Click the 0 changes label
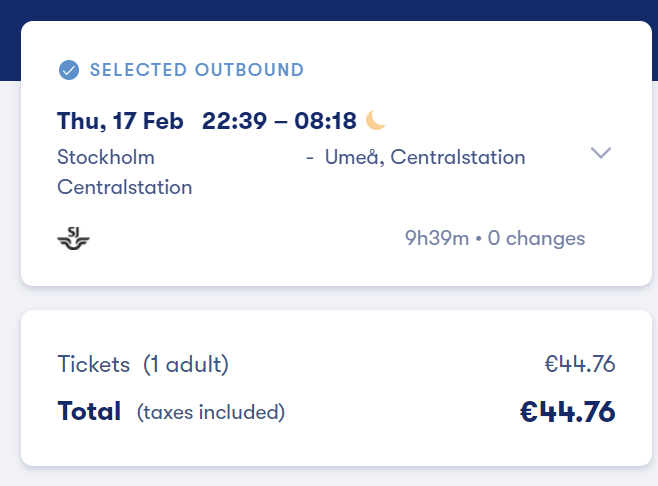Viewport: 658px width, 486px height. [536, 239]
